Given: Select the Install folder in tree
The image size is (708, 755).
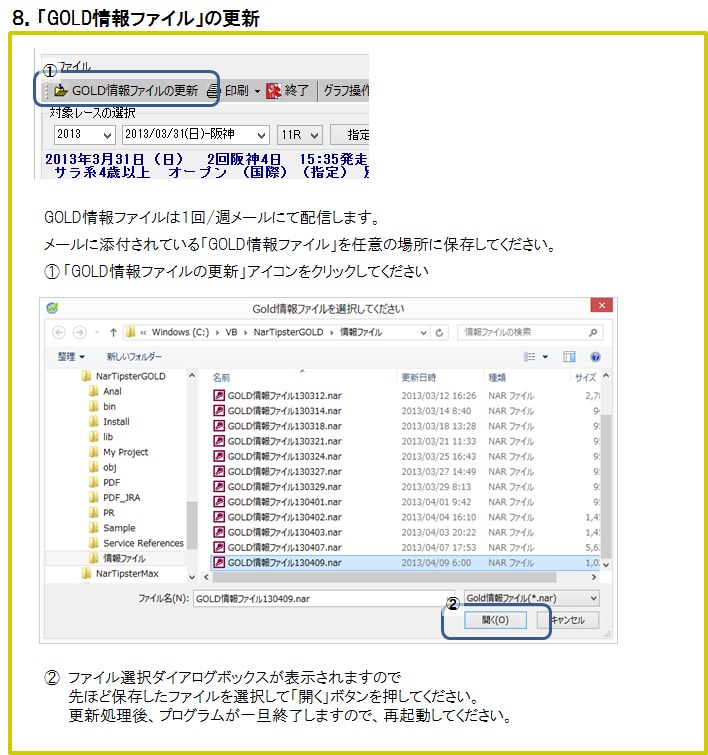Looking at the screenshot, I should pyautogui.click(x=116, y=422).
